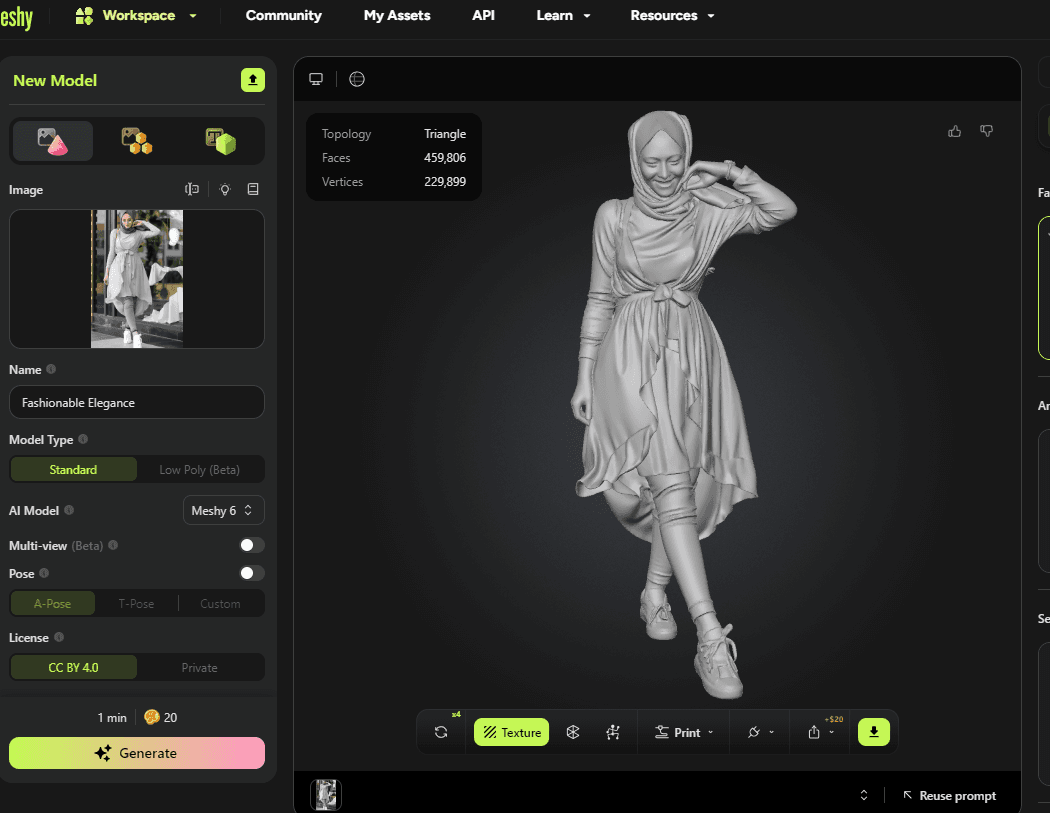The height and width of the screenshot is (813, 1050).
Task: Click the Generate button
Action: coord(137,753)
